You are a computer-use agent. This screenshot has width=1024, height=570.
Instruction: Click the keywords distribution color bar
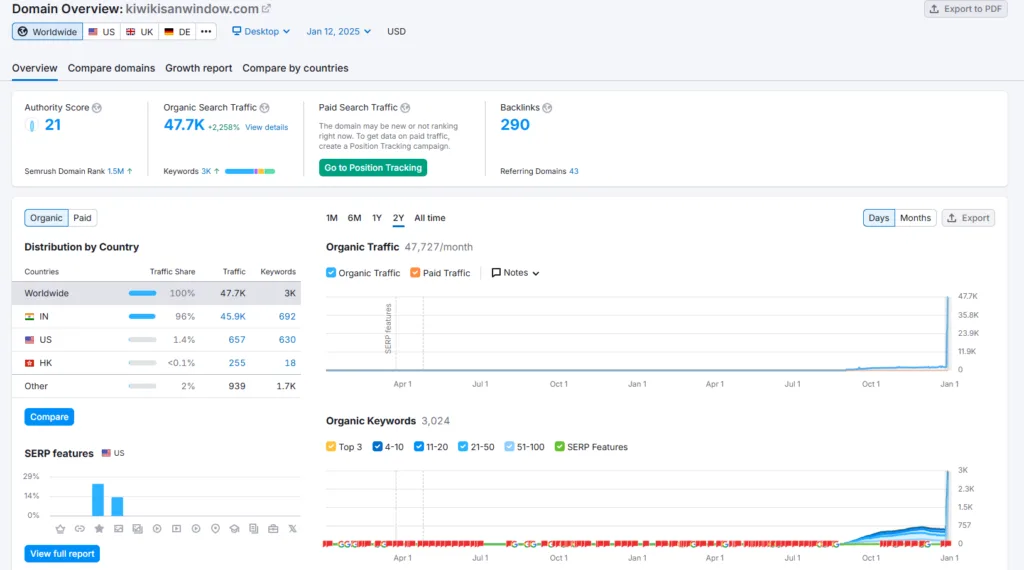pos(249,171)
